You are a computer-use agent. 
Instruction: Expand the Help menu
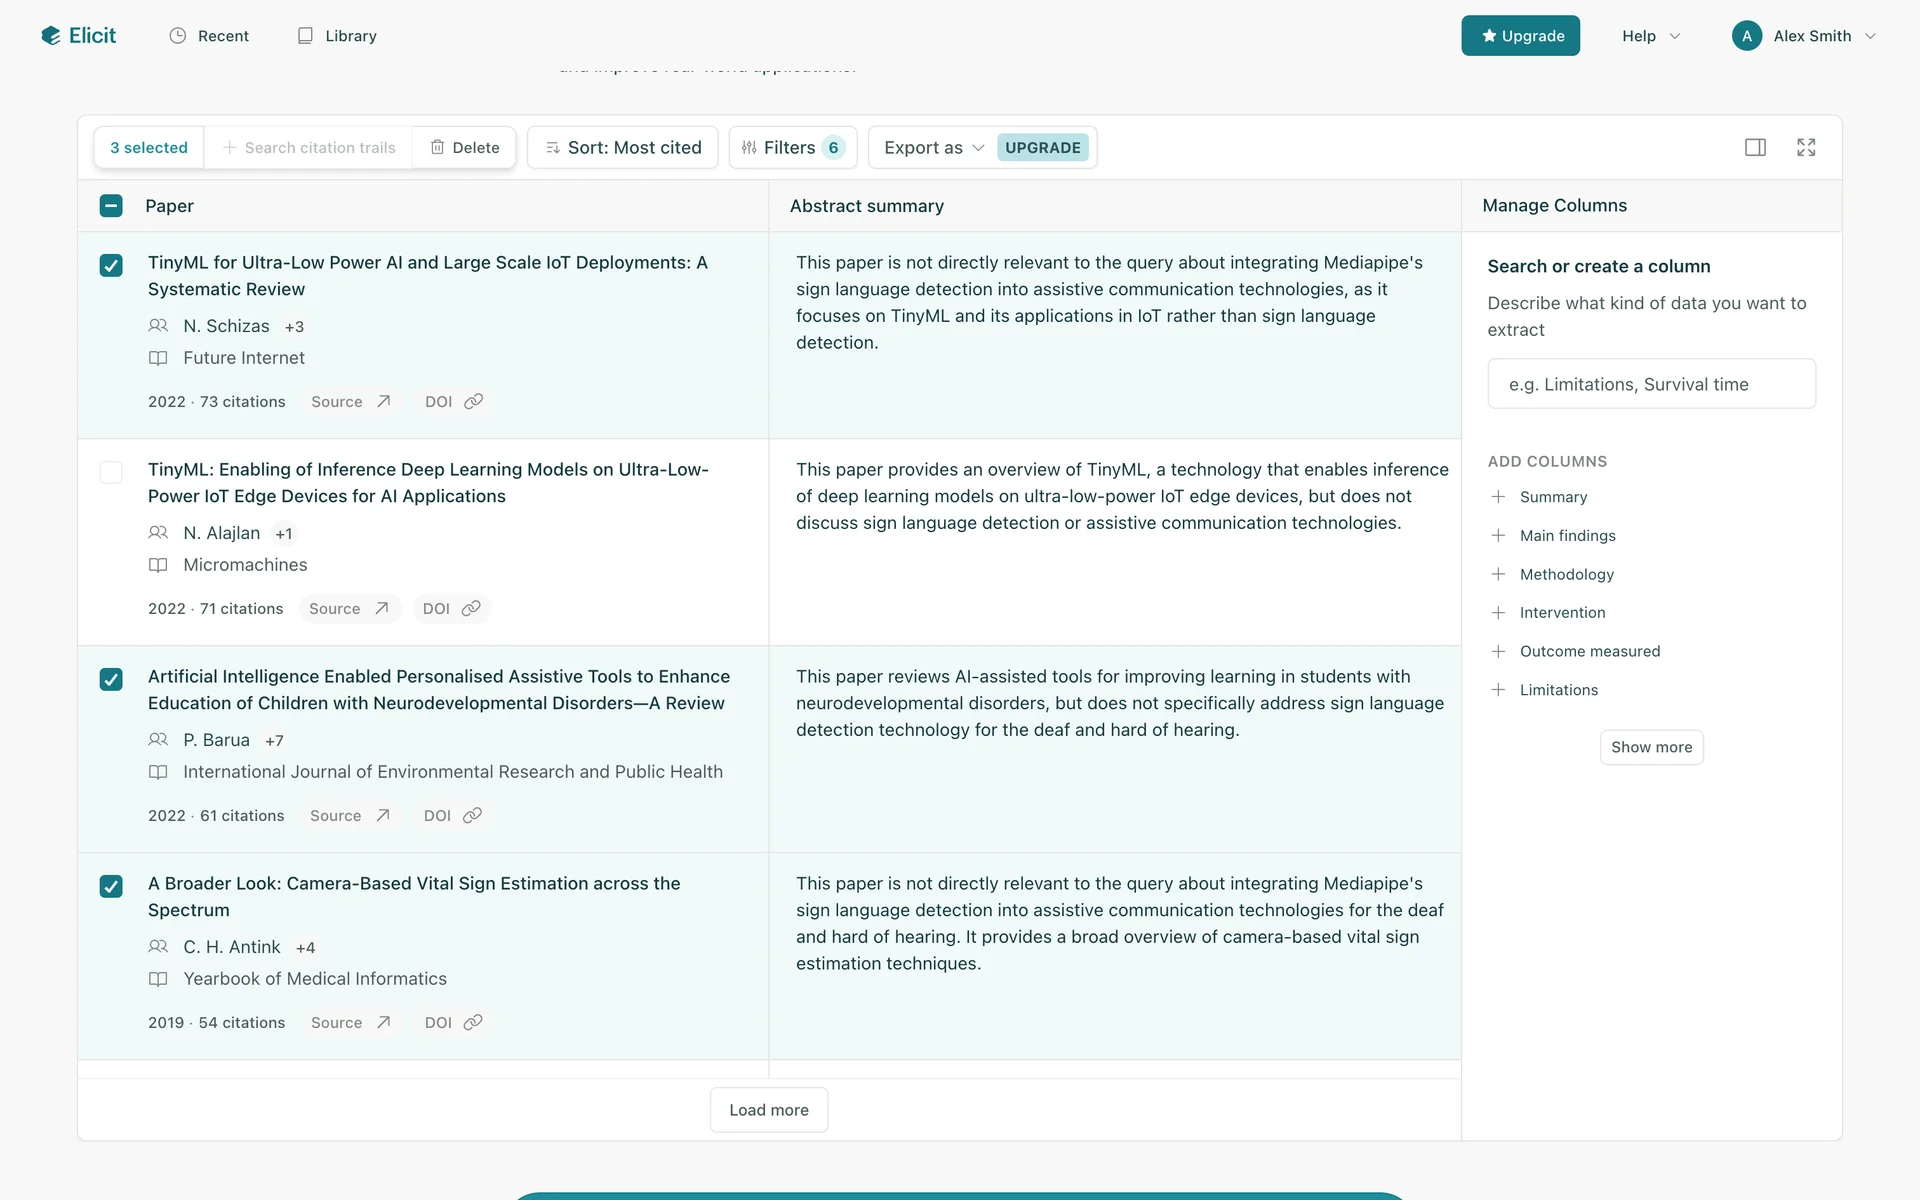(x=1651, y=36)
